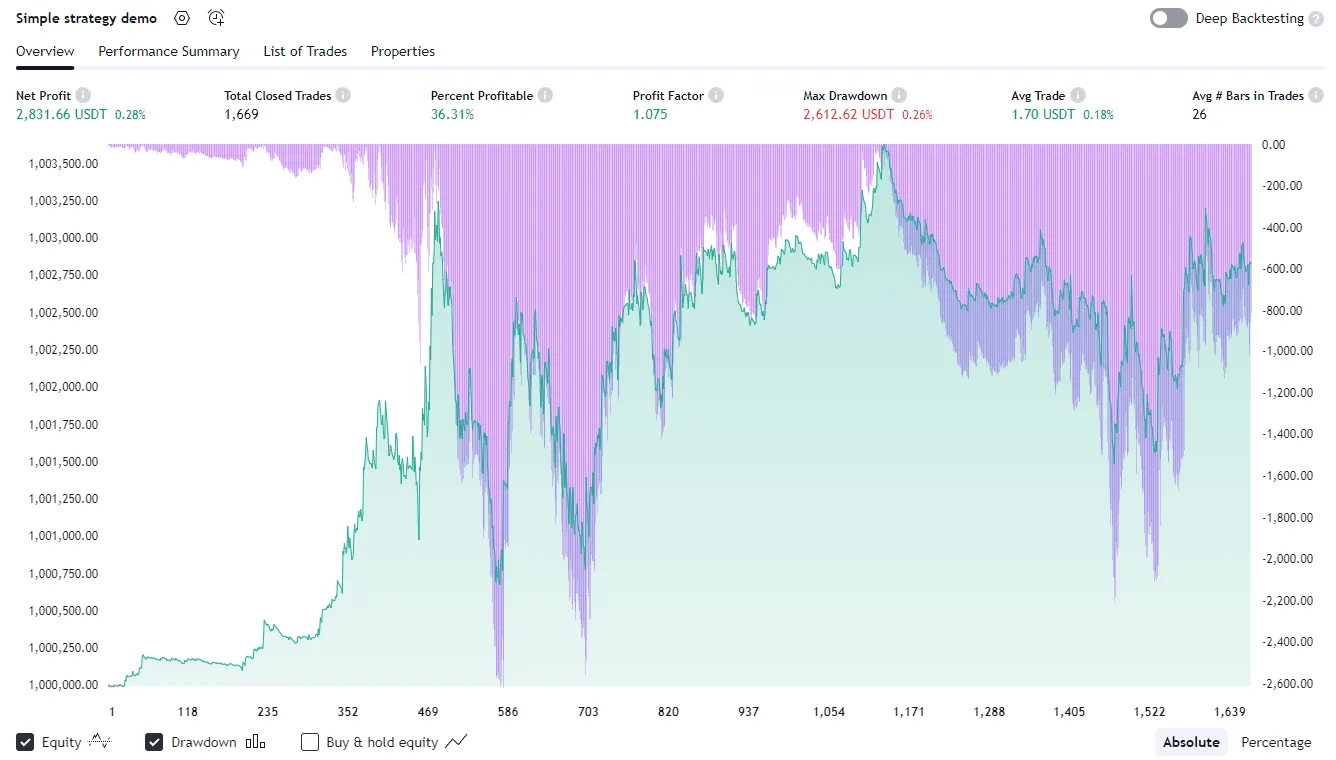Viewport: 1336px width, 760px height.
Task: Open strategy settings gear icon
Action: [x=181, y=18]
